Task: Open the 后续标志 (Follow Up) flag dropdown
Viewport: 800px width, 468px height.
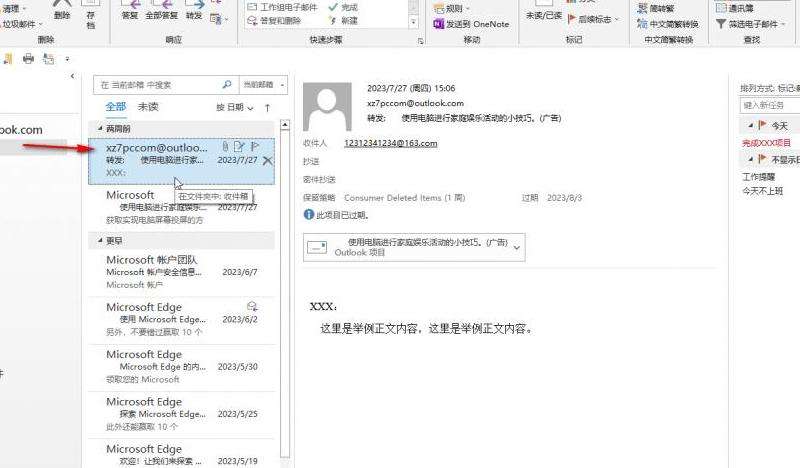Action: coord(593,19)
